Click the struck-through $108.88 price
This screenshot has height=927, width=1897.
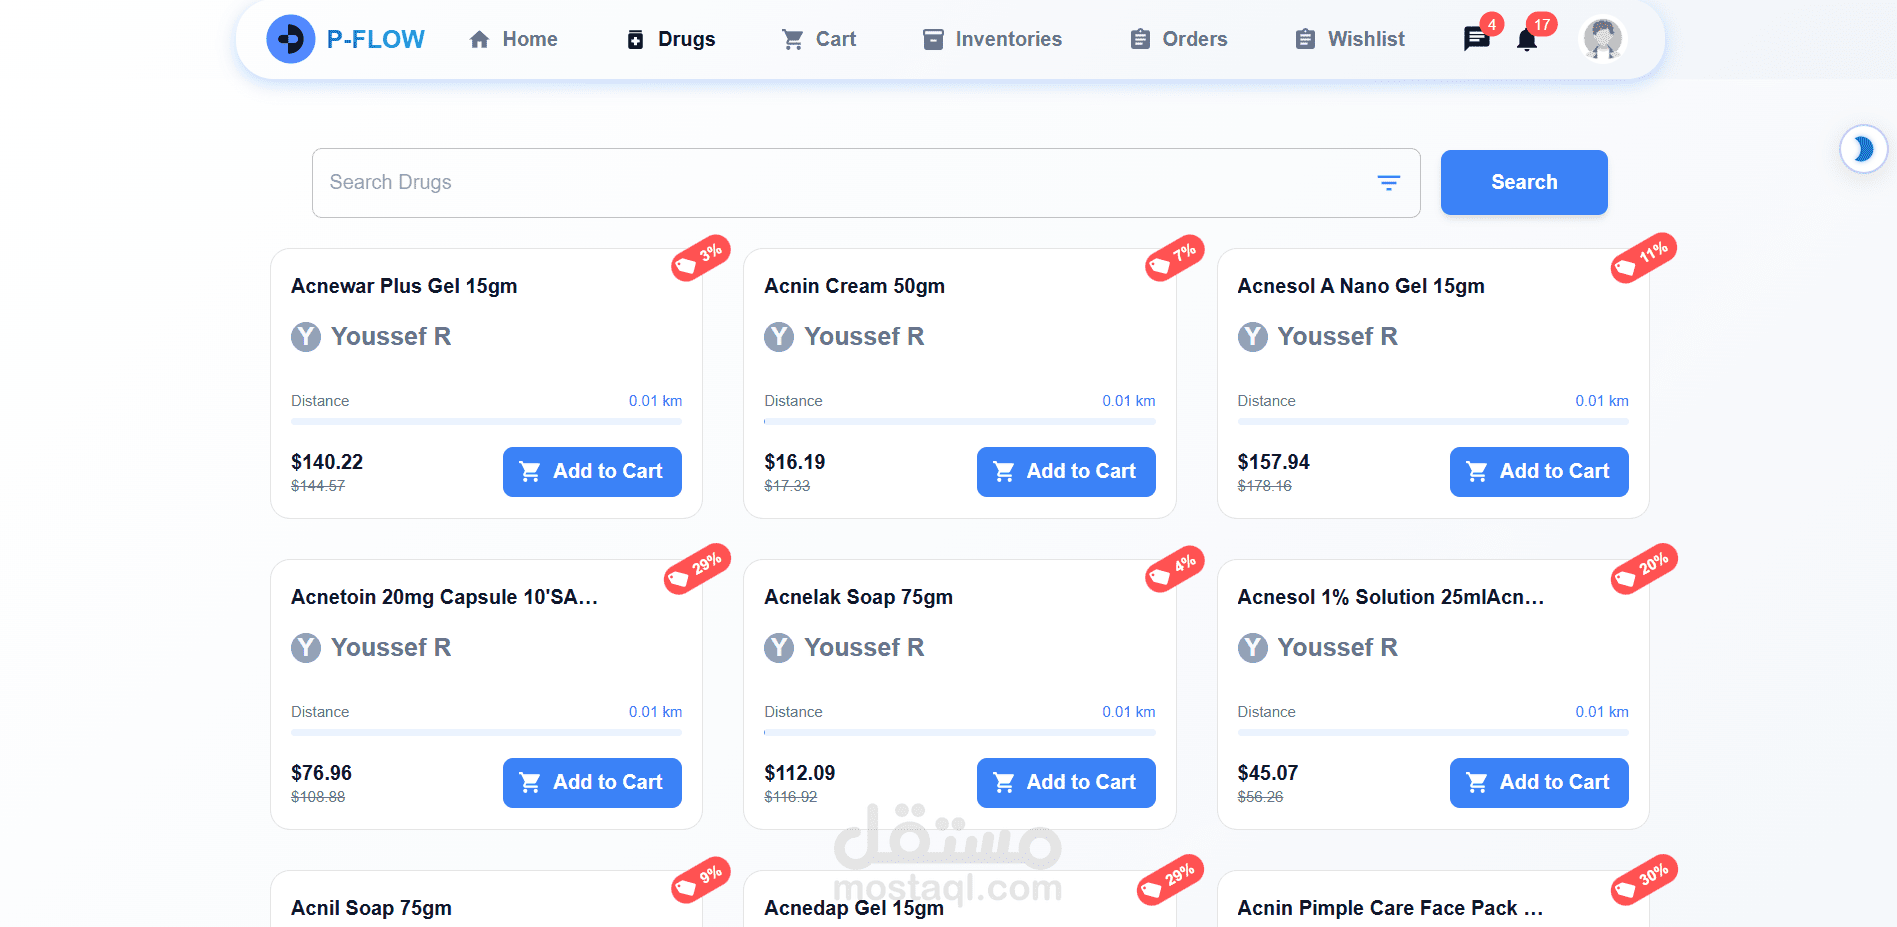318,797
